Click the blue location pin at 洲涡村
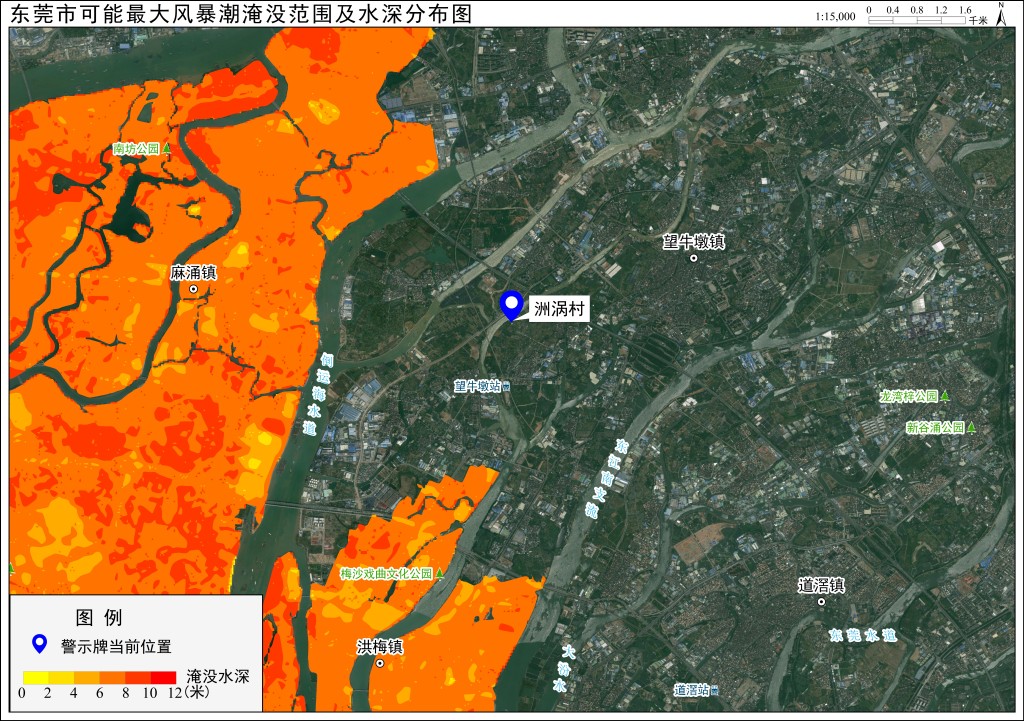 [511, 306]
